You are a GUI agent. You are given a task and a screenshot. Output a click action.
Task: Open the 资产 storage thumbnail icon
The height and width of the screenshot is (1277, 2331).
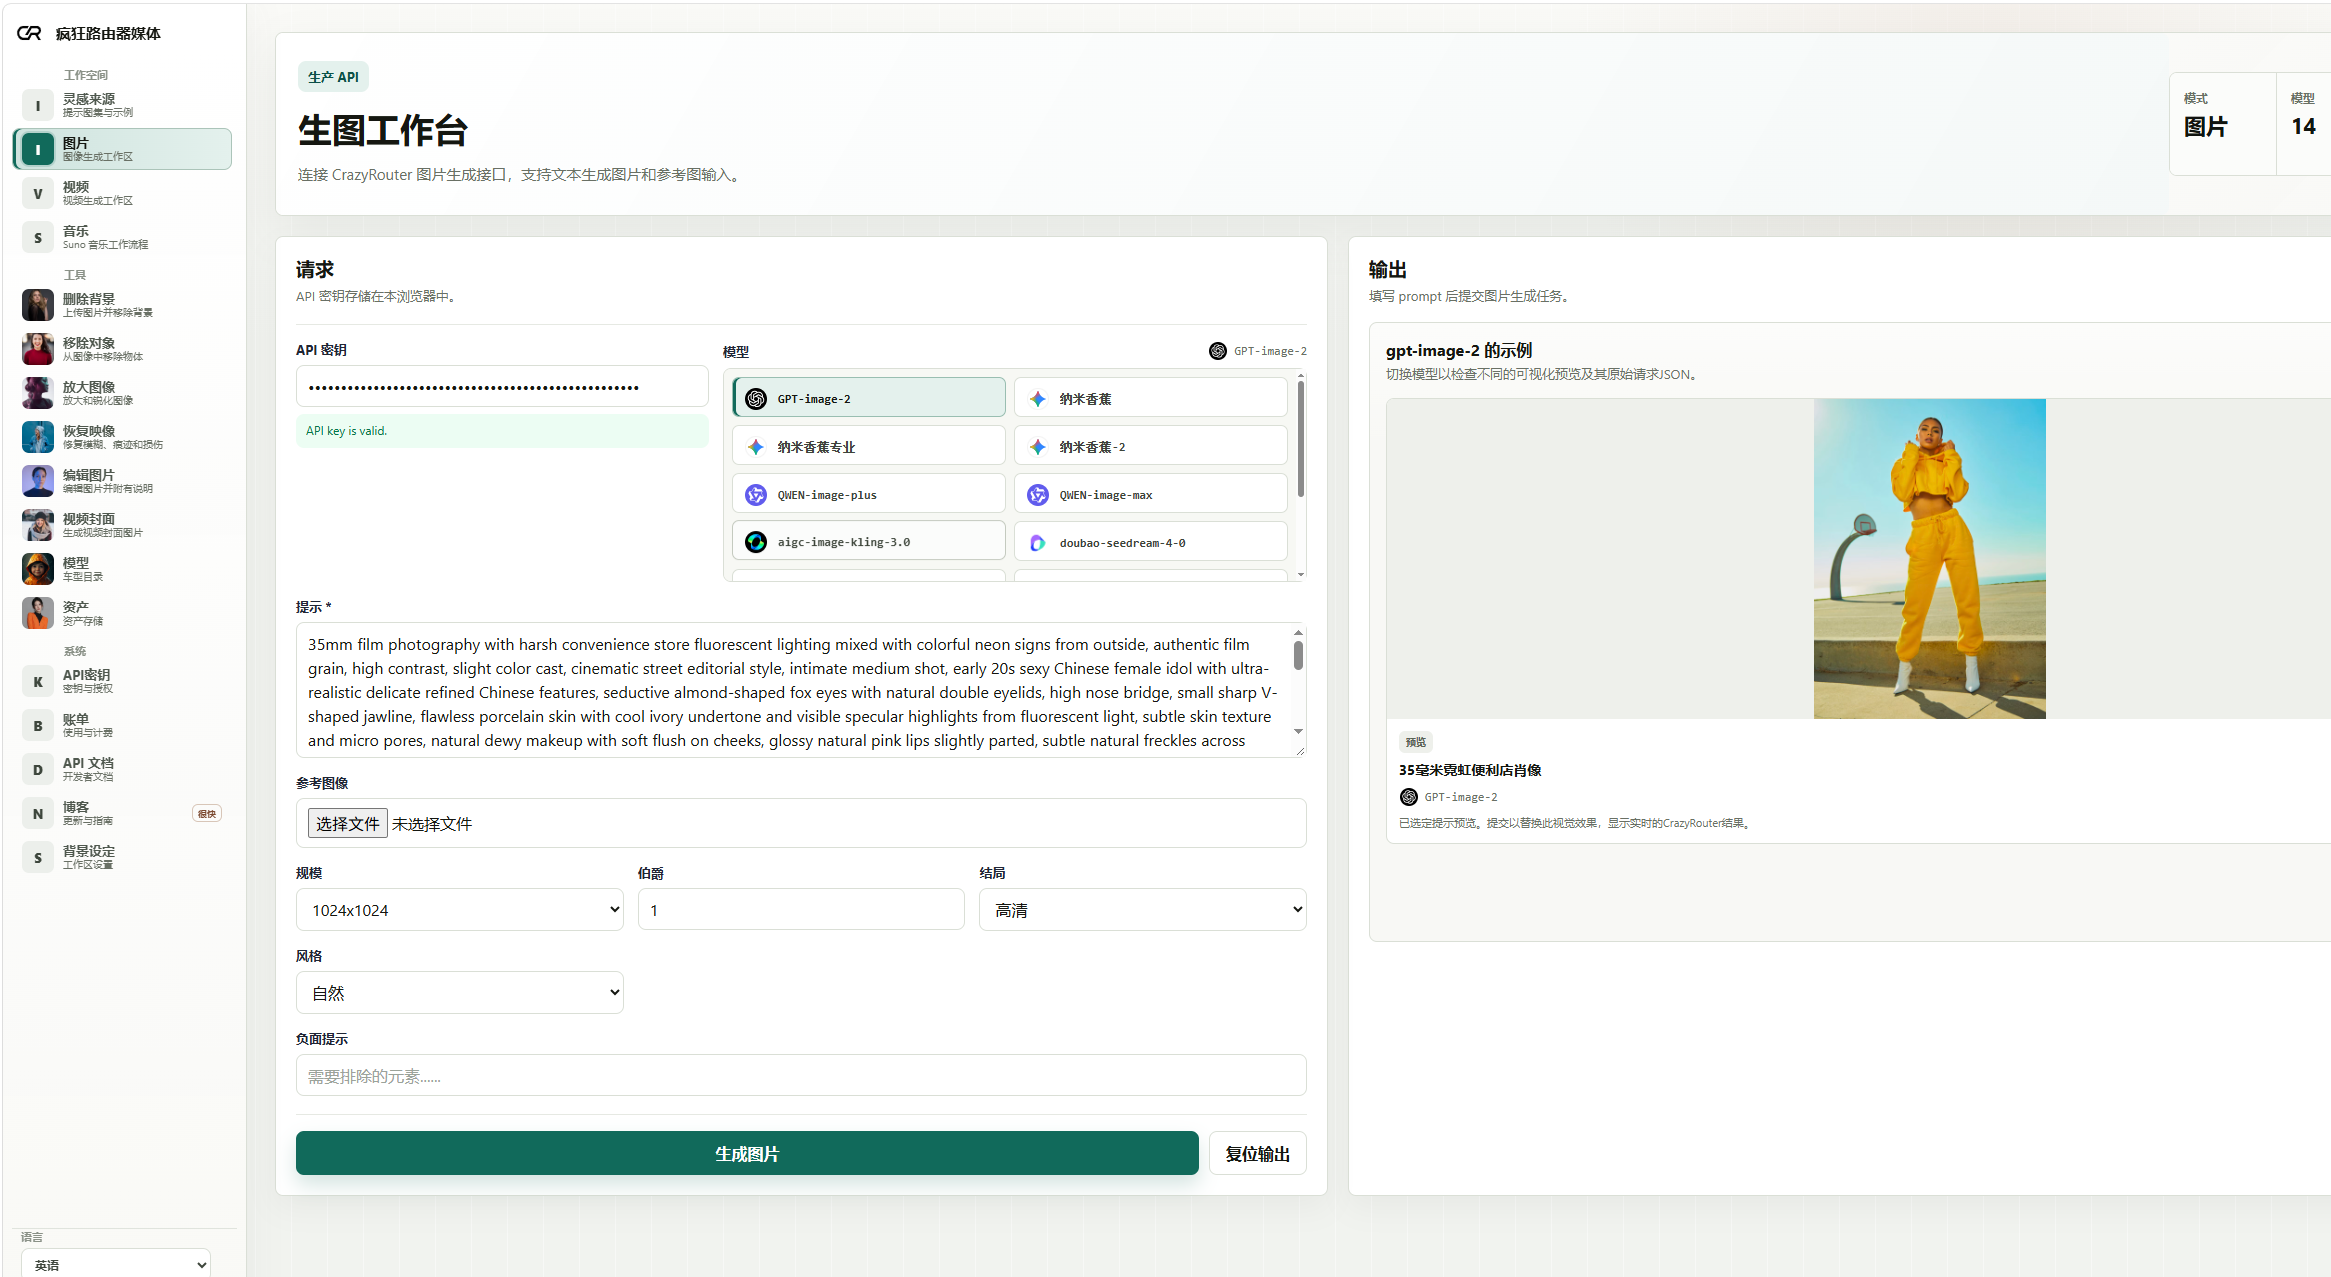pos(38,613)
